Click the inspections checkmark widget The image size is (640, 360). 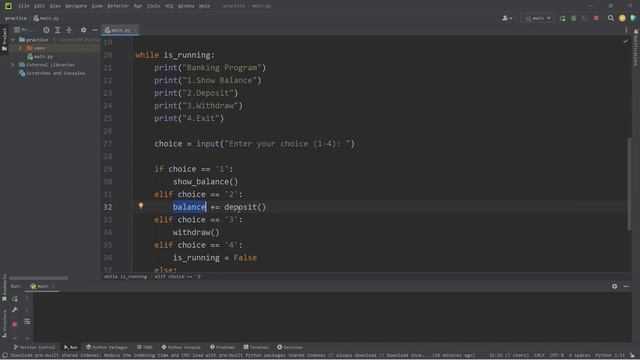[x=626, y=41]
